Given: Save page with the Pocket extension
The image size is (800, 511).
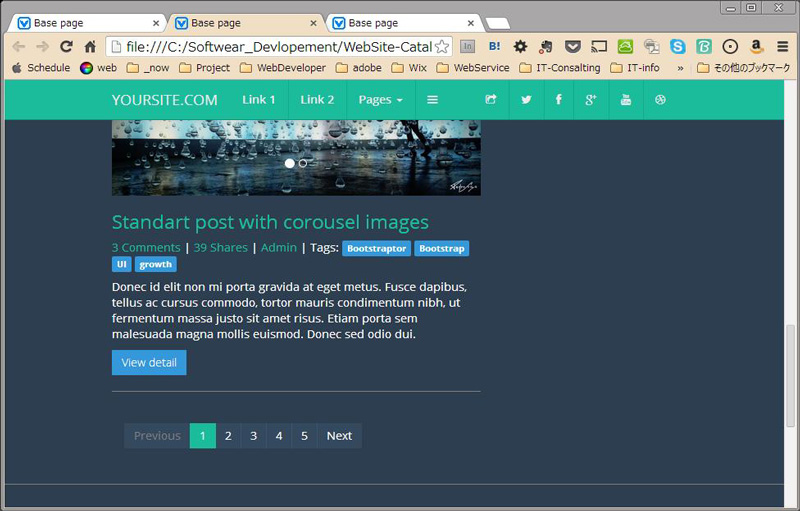Looking at the screenshot, I should [x=572, y=47].
